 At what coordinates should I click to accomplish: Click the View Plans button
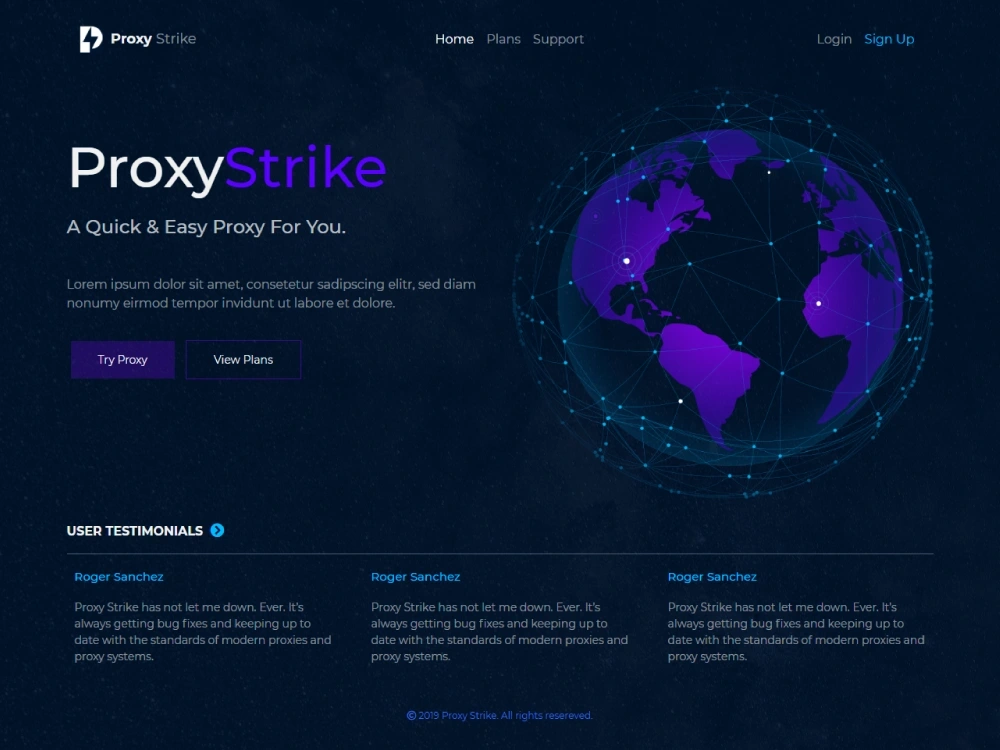click(x=243, y=360)
